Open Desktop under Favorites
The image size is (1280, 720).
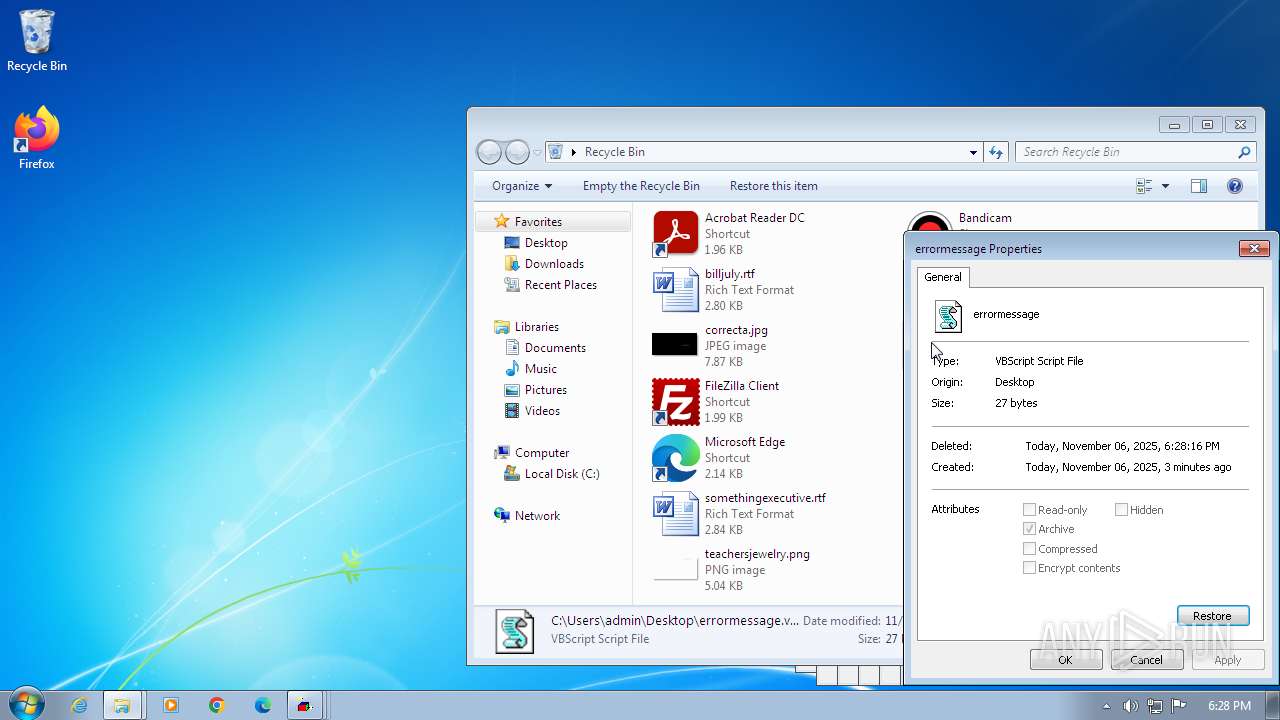tap(546, 243)
